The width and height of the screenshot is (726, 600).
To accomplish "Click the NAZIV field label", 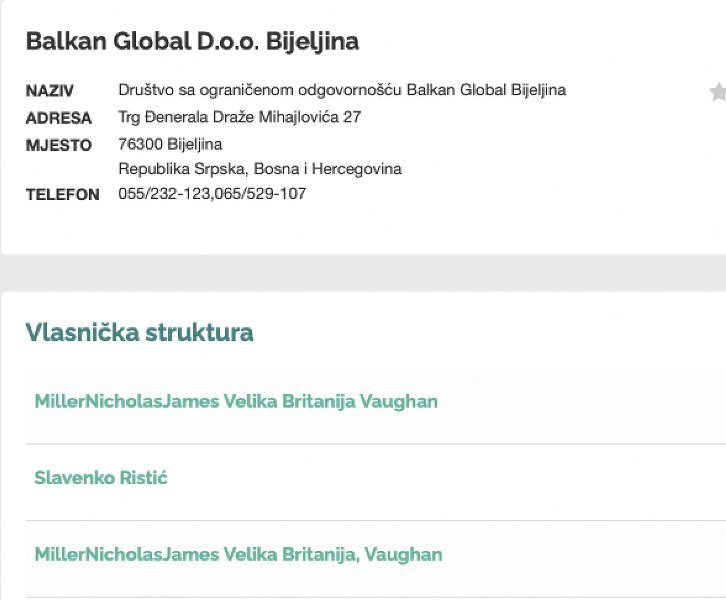I will 50,91.
